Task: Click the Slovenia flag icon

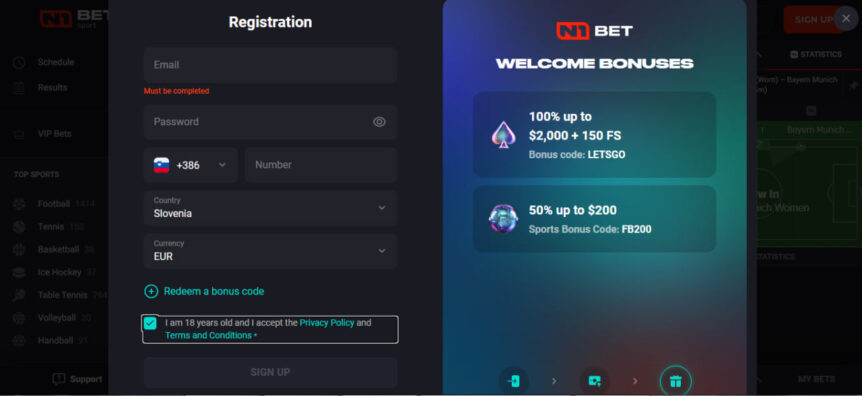Action: [161, 165]
